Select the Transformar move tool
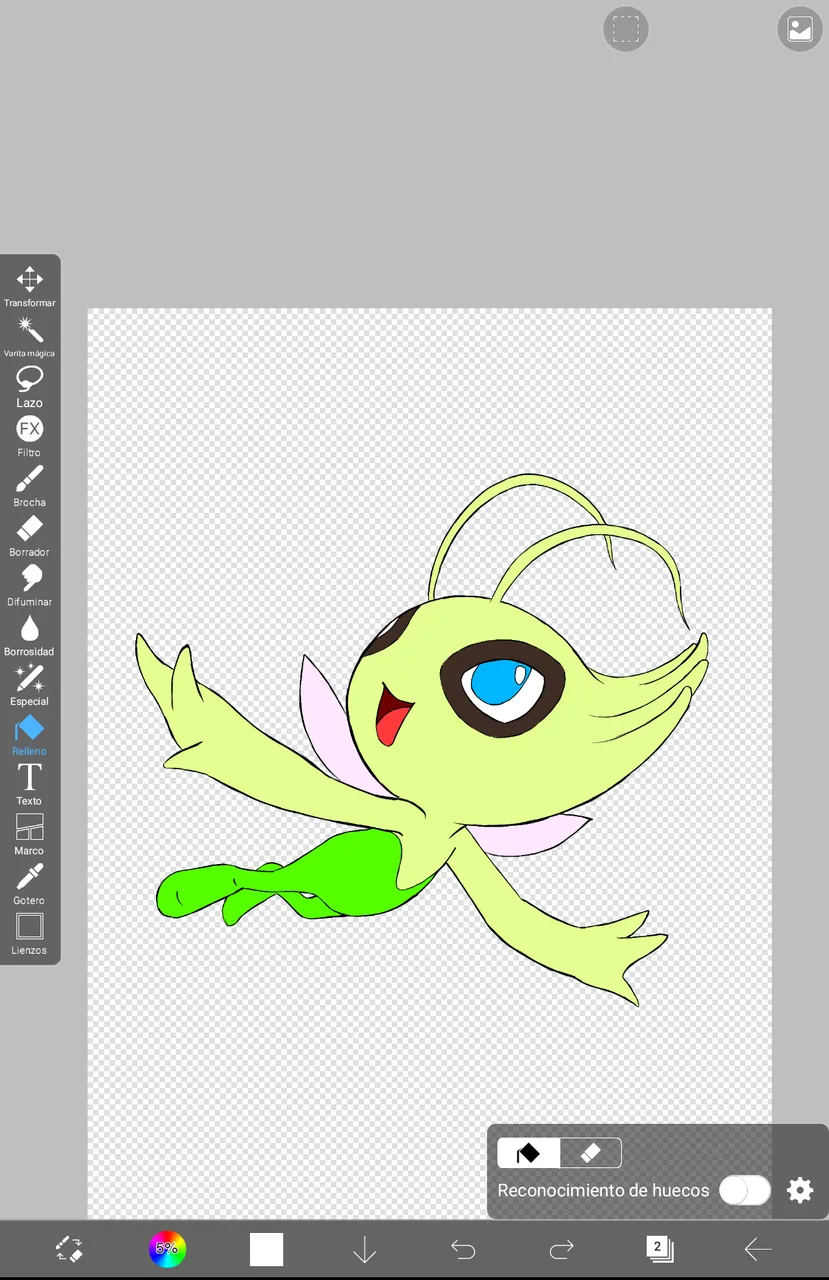This screenshot has width=829, height=1280. pos(29,286)
